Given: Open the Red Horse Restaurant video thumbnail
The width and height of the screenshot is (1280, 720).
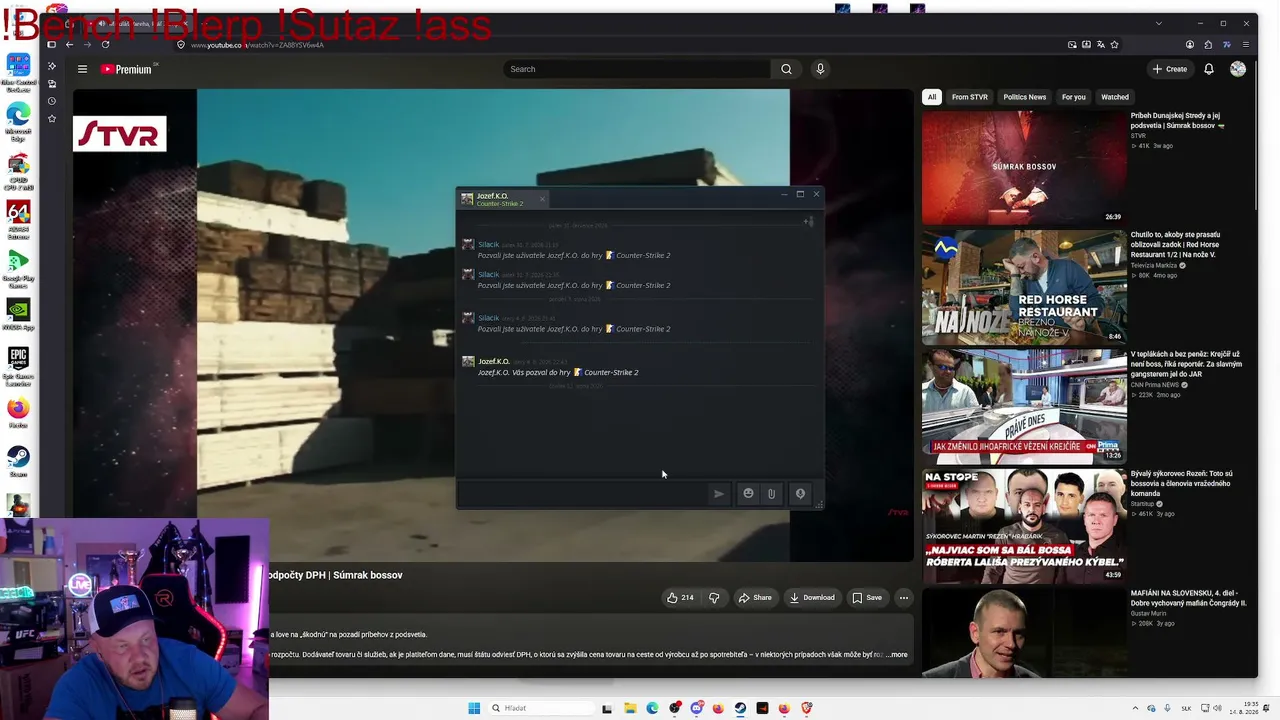Looking at the screenshot, I should pyautogui.click(x=1024, y=287).
